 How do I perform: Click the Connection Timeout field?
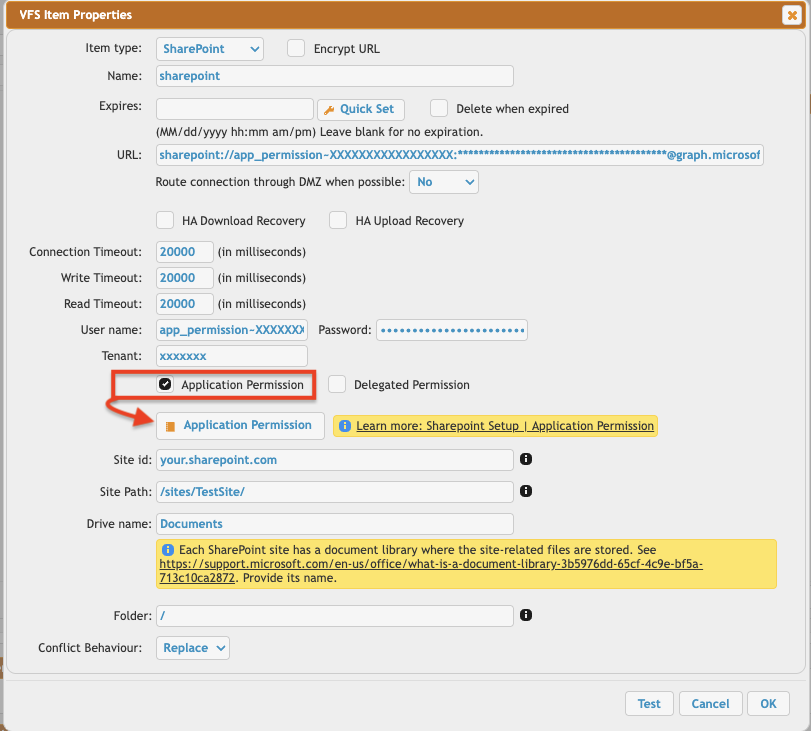click(x=185, y=252)
